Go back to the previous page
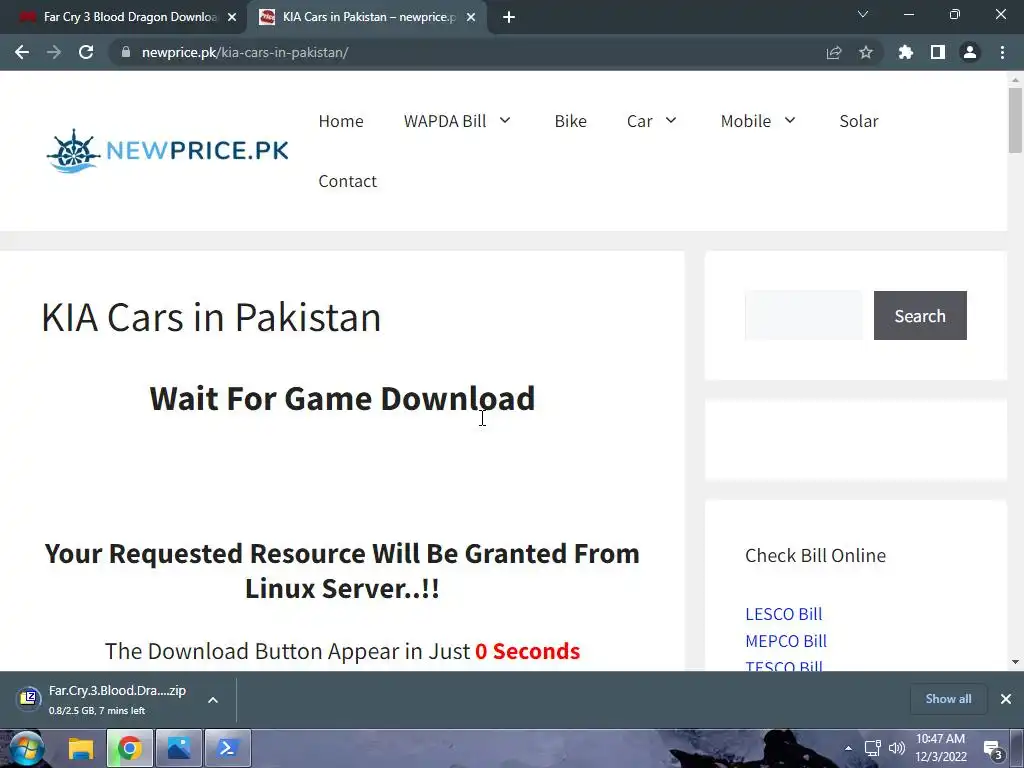1024x768 pixels. tap(22, 52)
